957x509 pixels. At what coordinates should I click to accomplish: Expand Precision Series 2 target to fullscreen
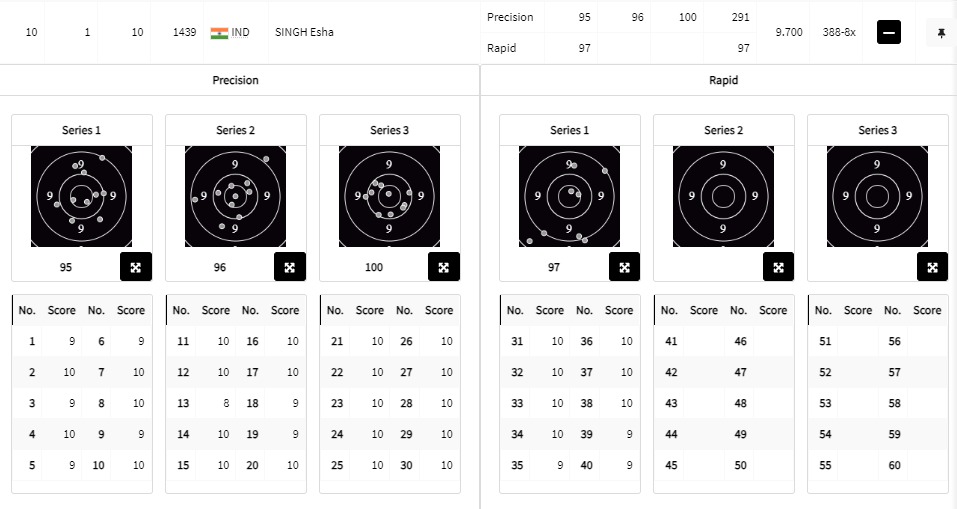tap(290, 267)
